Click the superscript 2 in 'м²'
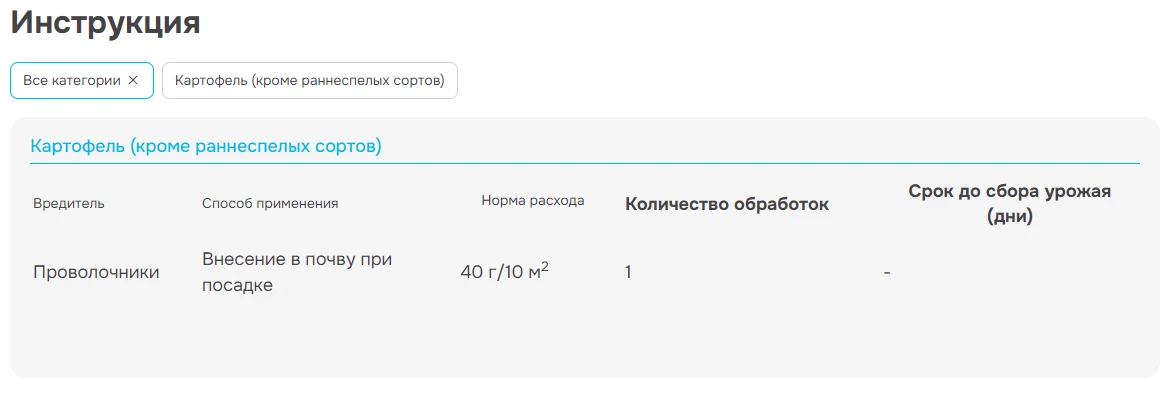1172x401 pixels. (x=545, y=266)
